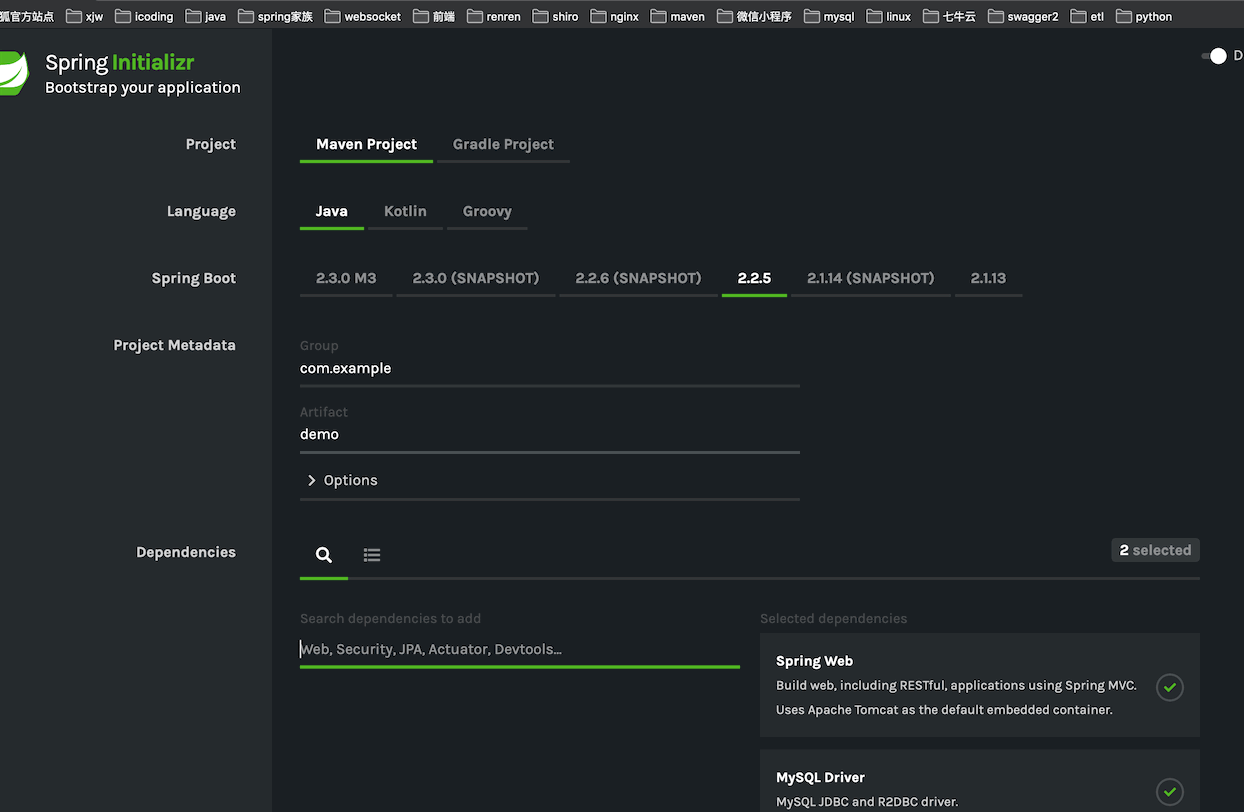Select Gradle Project option
The width and height of the screenshot is (1244, 812).
pos(503,144)
